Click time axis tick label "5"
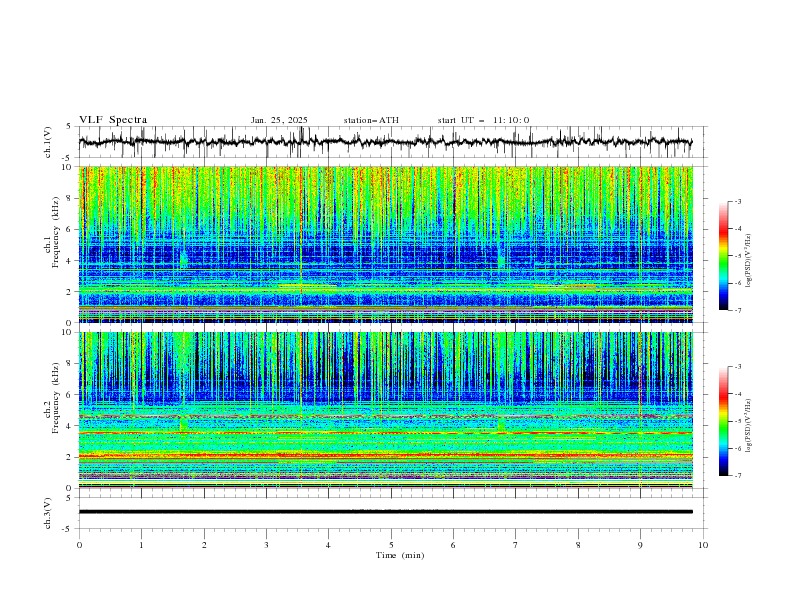Viewport: 792px width, 612px height. pos(391,545)
